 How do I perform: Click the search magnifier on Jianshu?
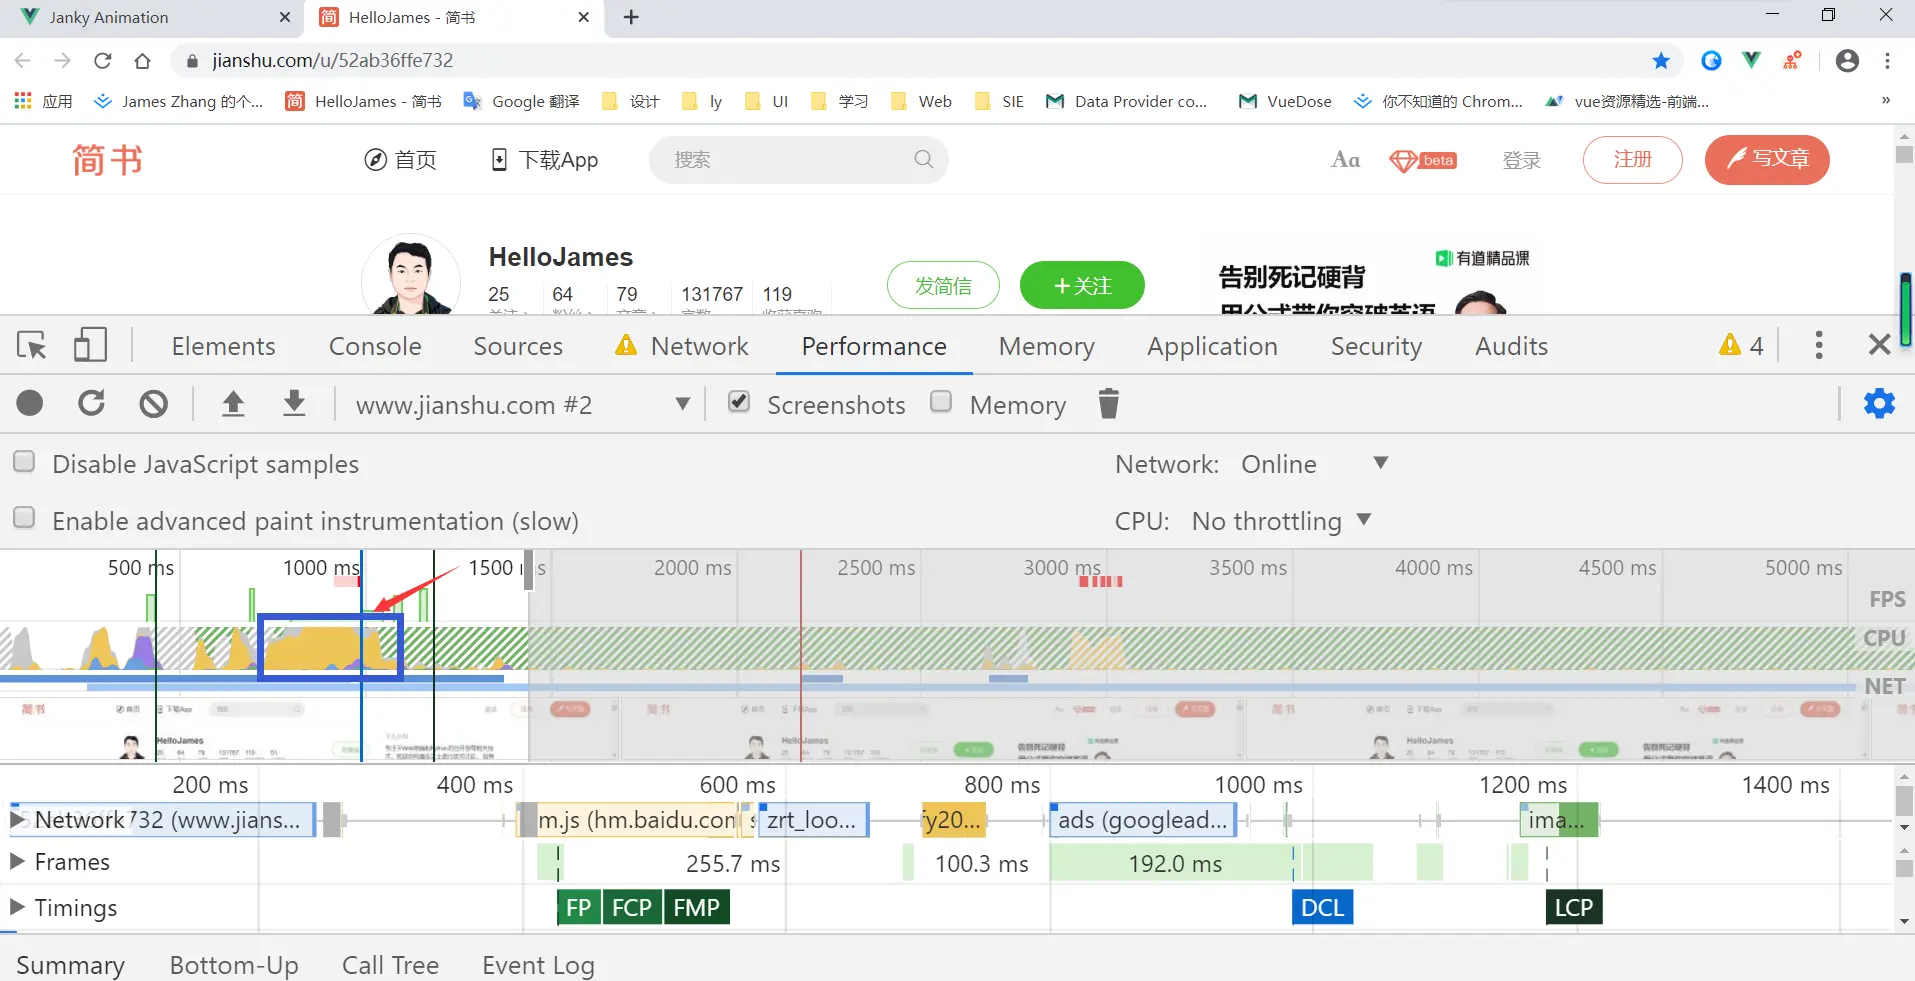tap(923, 159)
